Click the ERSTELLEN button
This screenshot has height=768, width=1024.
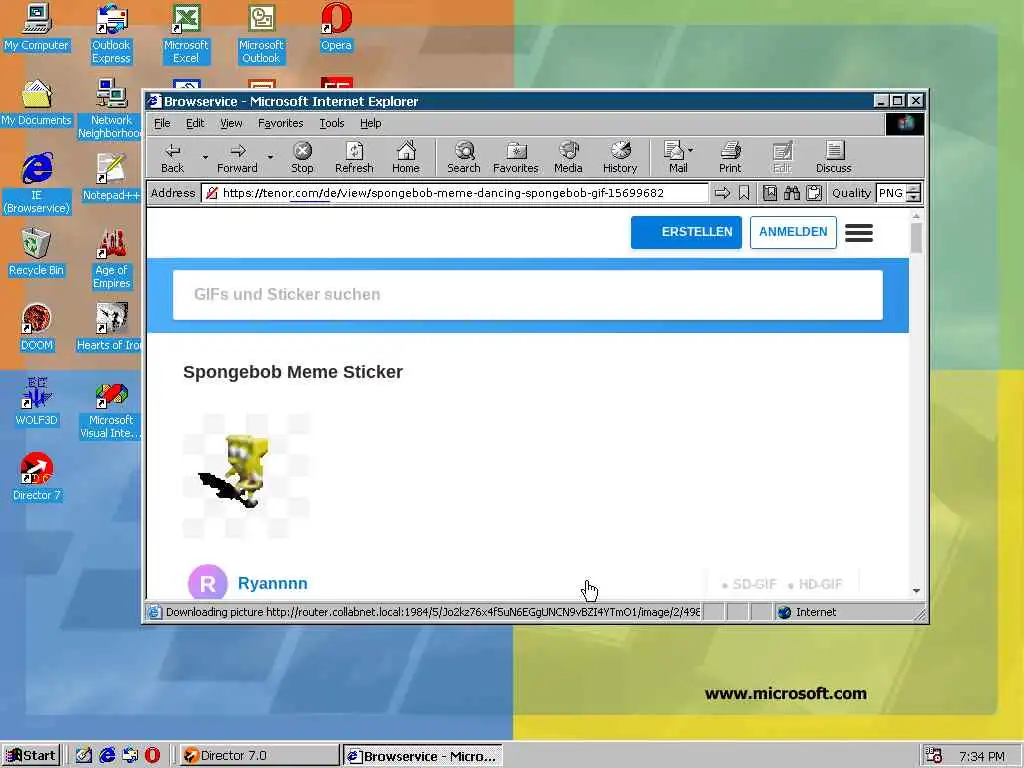point(686,232)
